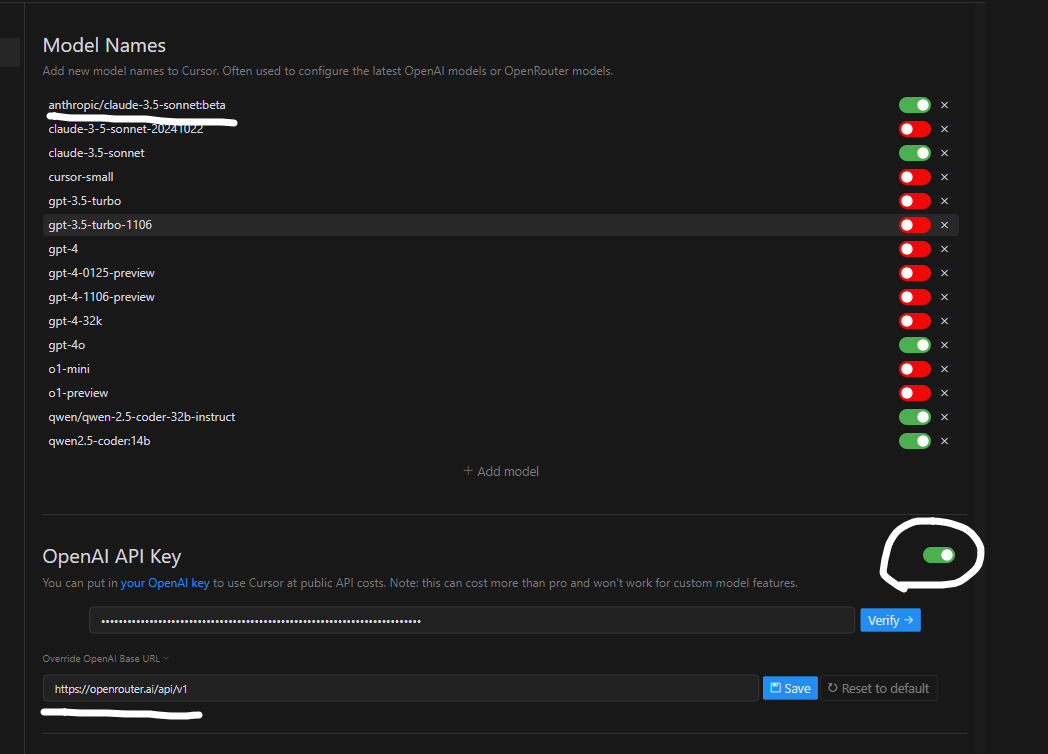Disable the anthropic/claude-3.5-sonnet:beta model toggle
1048x754 pixels.
(x=915, y=105)
